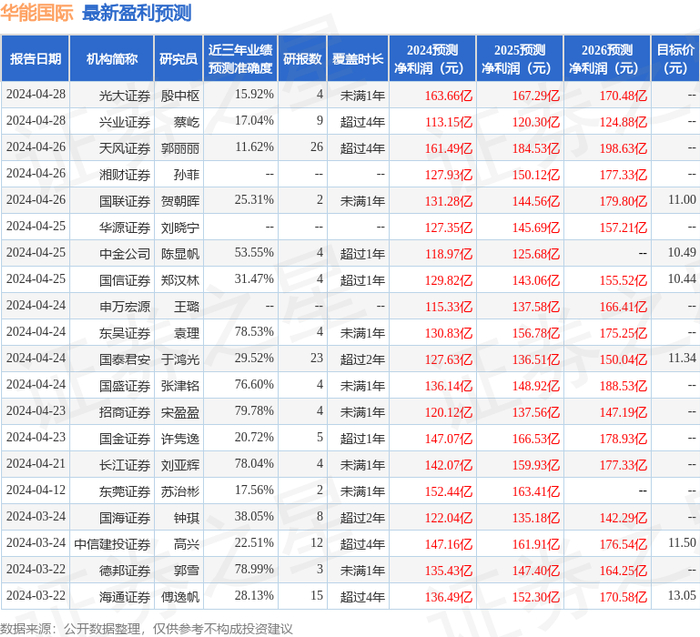The width and height of the screenshot is (700, 637).
Task: Click the 163.66亿 2024 forecast value
Action: click(448, 96)
